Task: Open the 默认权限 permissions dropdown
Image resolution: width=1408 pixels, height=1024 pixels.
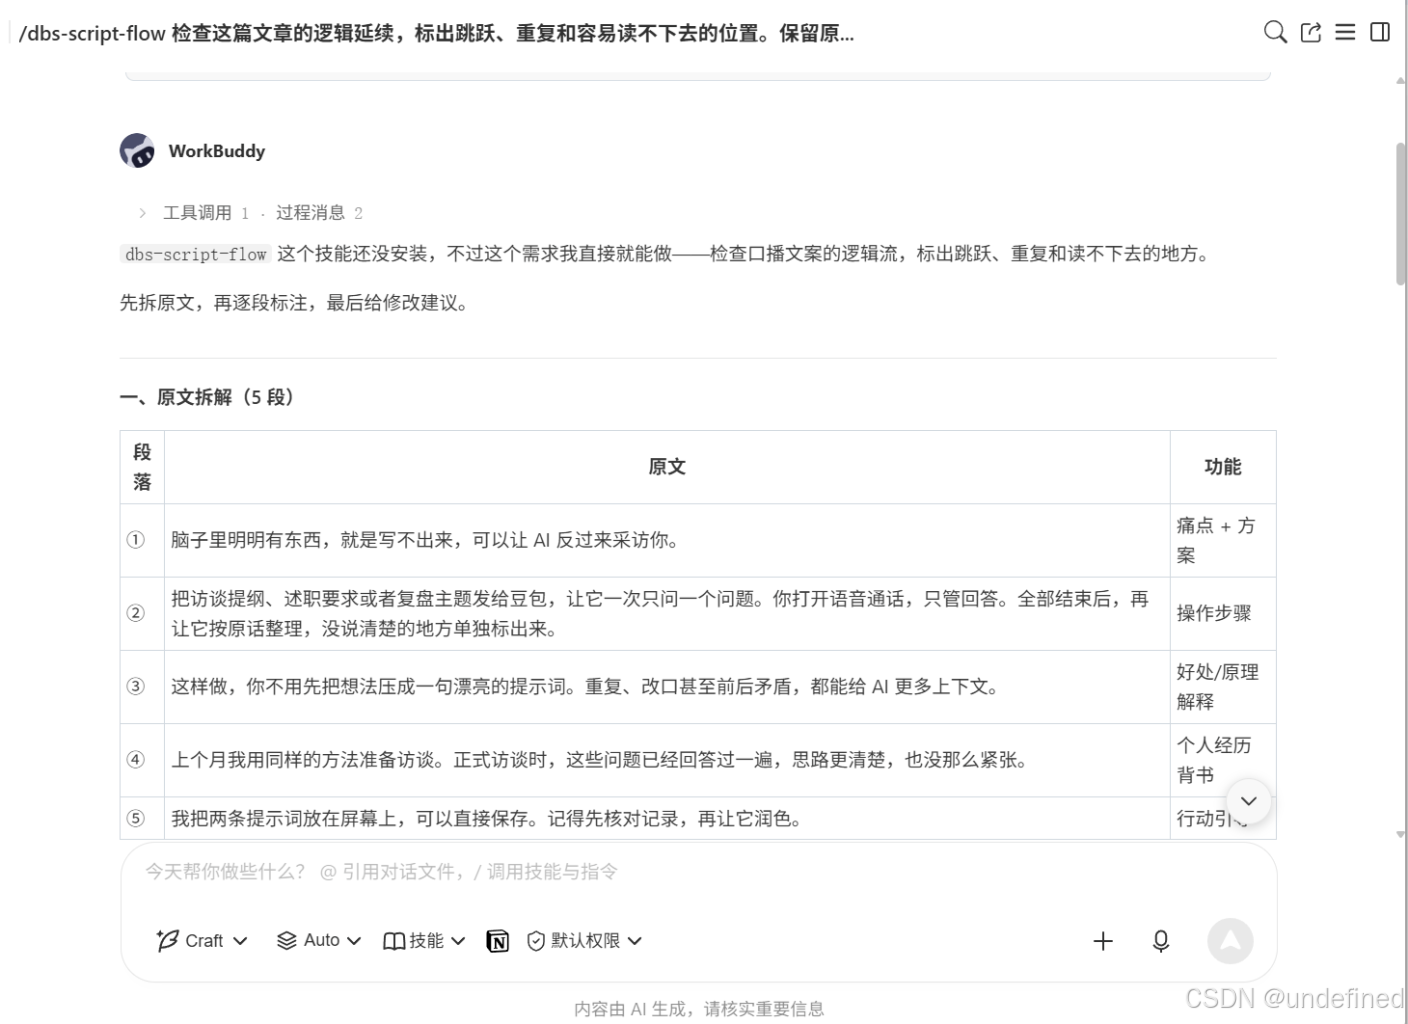Action: coord(584,940)
